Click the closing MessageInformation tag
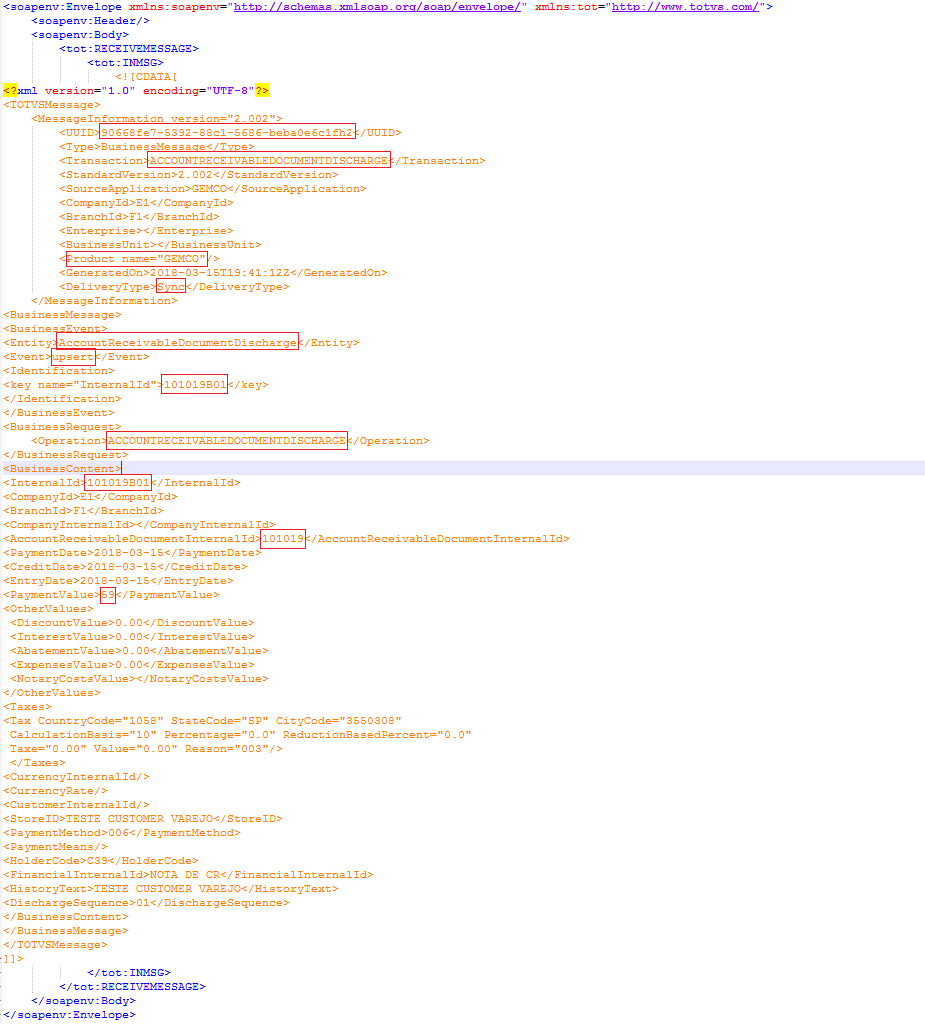The width and height of the screenshot is (925, 1024). pyautogui.click(x=104, y=301)
